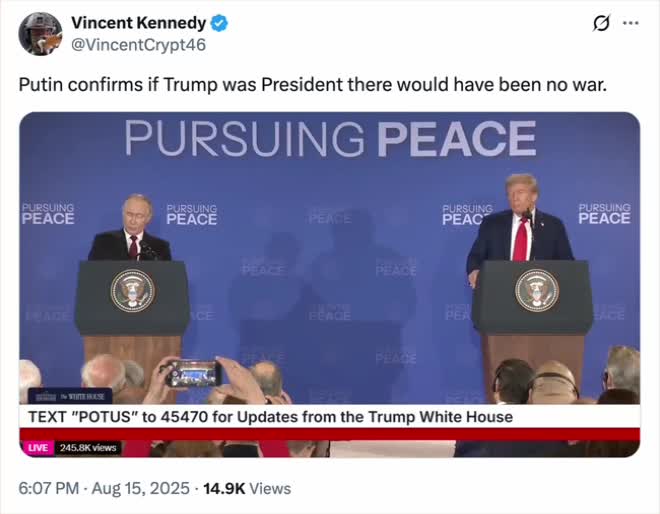Click the presidential seal on left podium
The width and height of the screenshot is (660, 514).
pyautogui.click(x=132, y=291)
